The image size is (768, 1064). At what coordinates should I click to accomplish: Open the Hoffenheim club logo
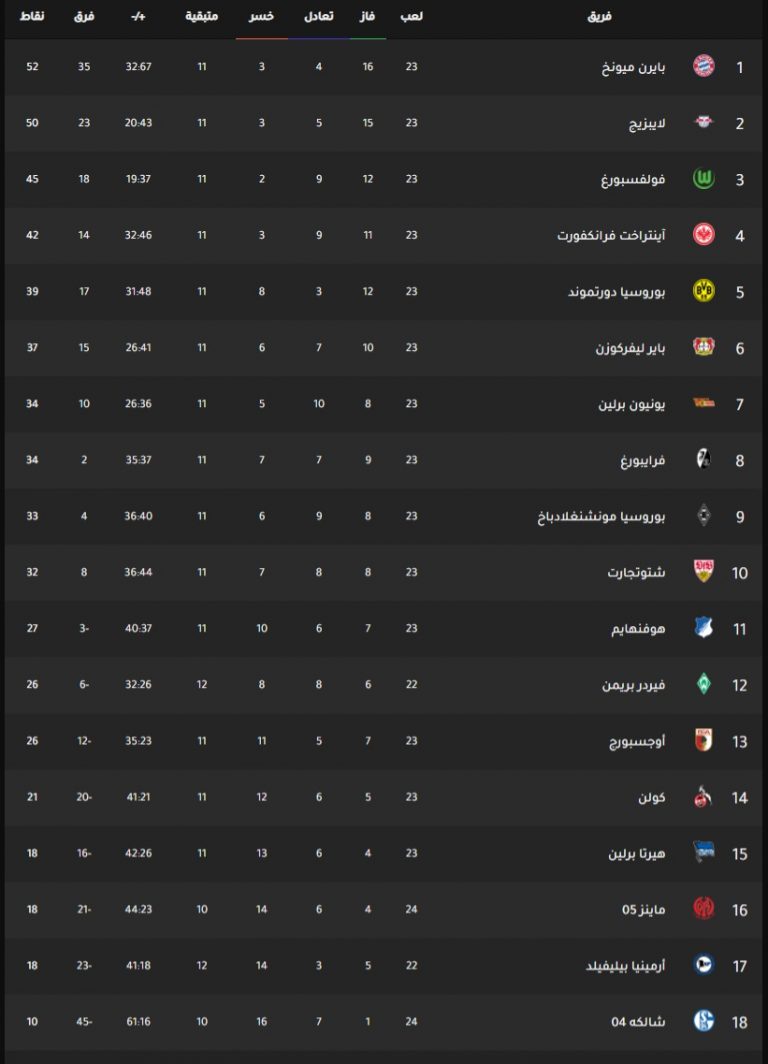pyautogui.click(x=704, y=628)
